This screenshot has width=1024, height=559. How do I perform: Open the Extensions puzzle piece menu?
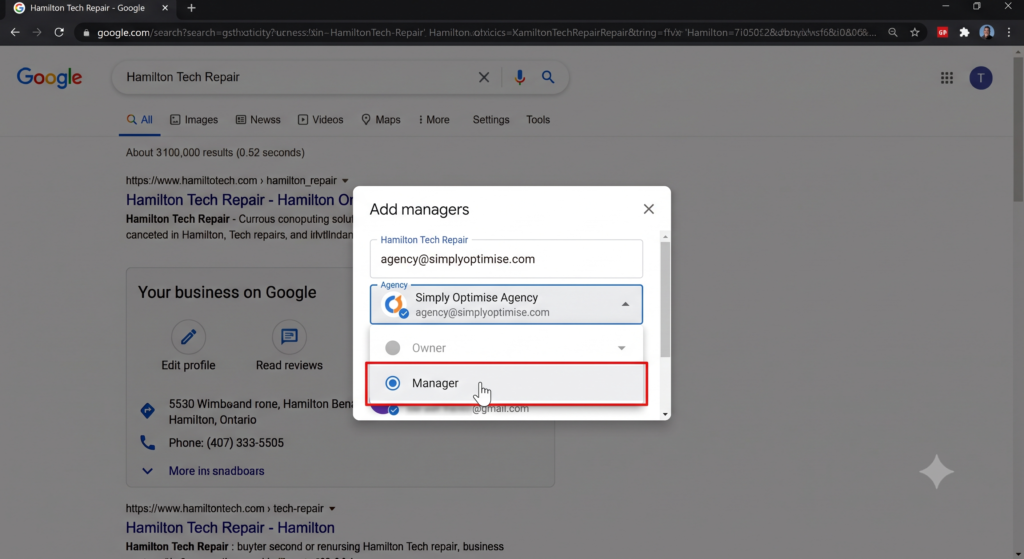coord(965,32)
